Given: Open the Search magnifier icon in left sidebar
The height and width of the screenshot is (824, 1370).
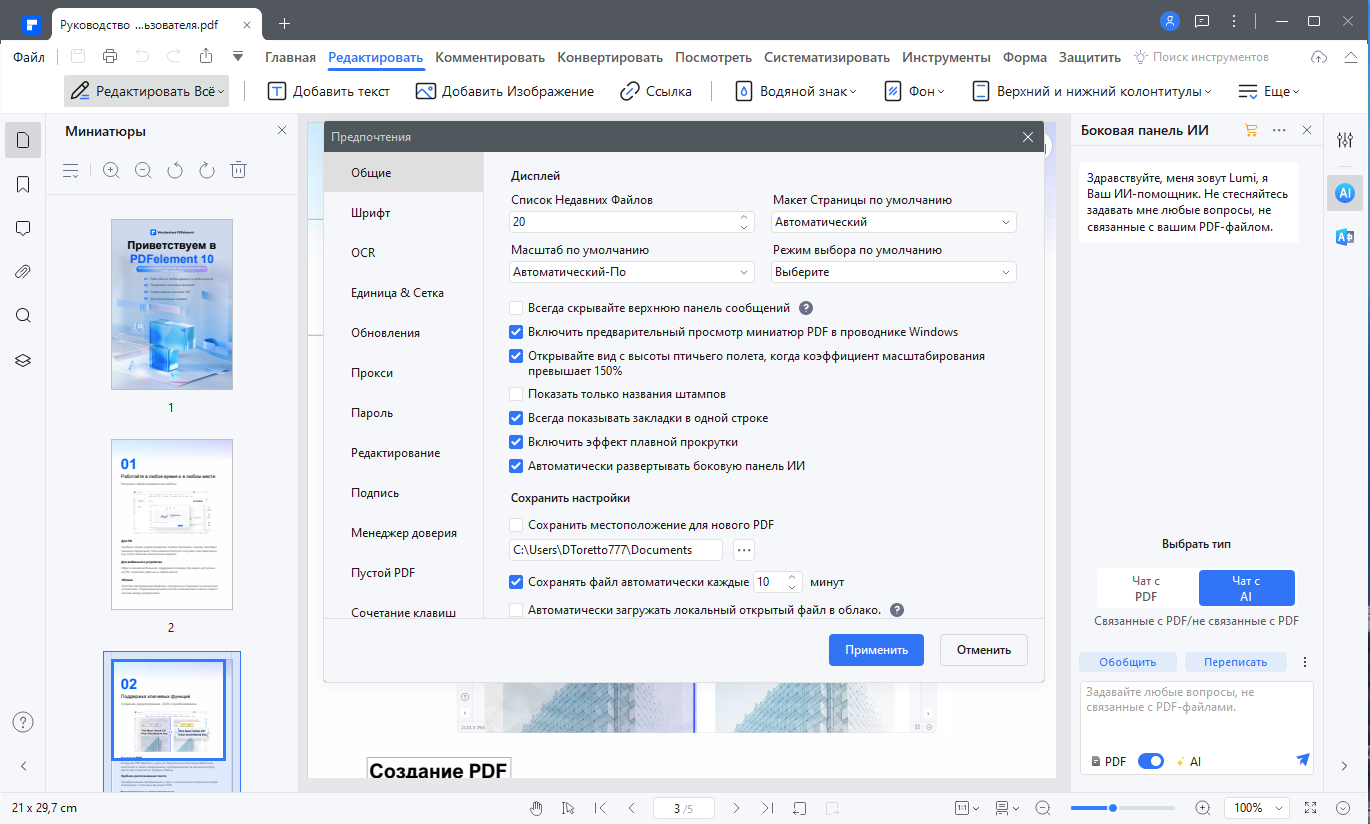Looking at the screenshot, I should [23, 315].
